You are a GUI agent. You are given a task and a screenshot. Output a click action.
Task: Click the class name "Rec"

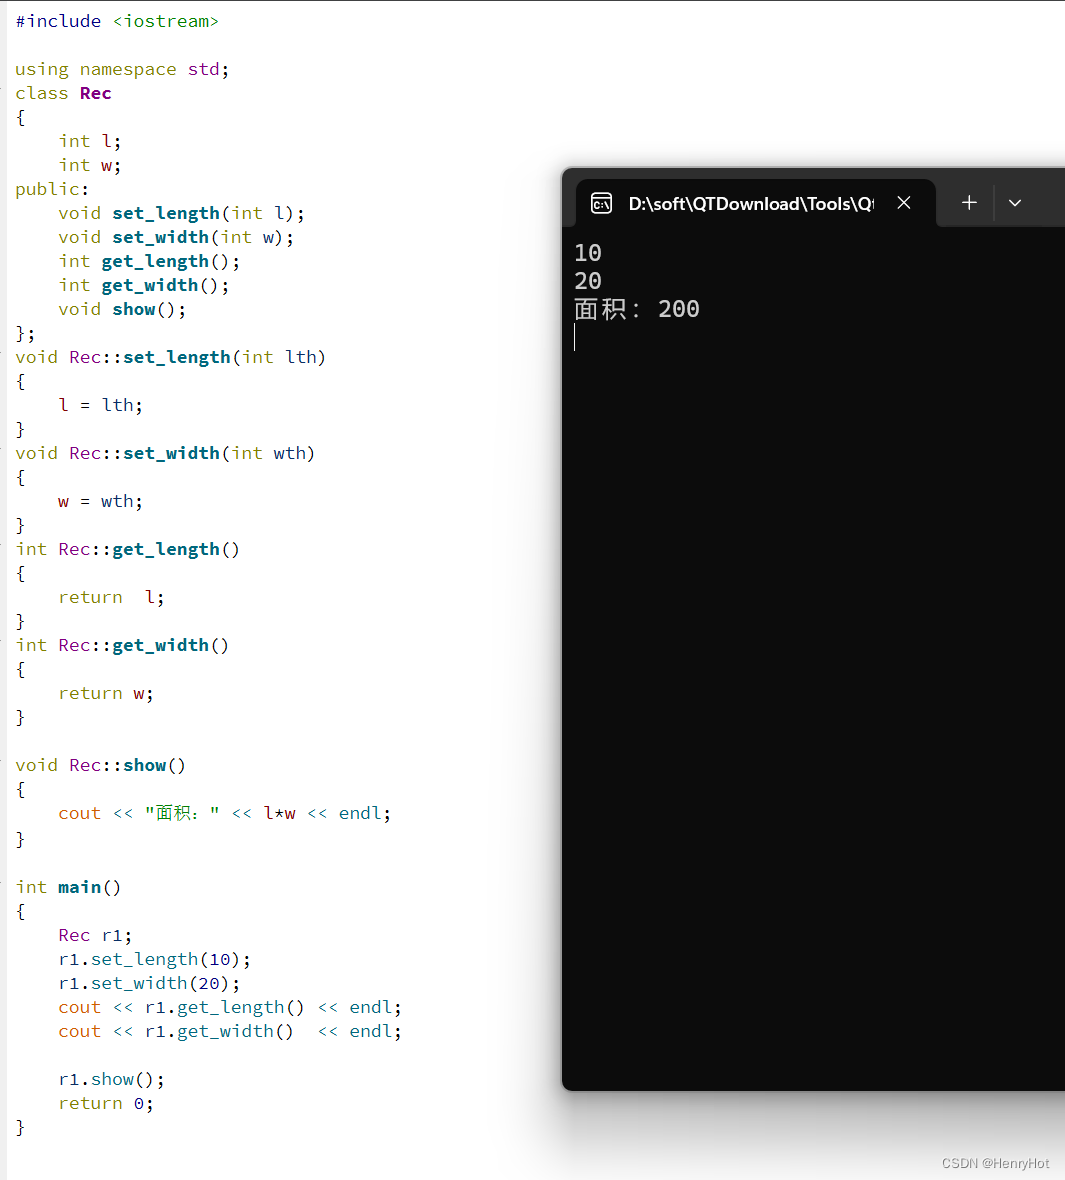[95, 93]
